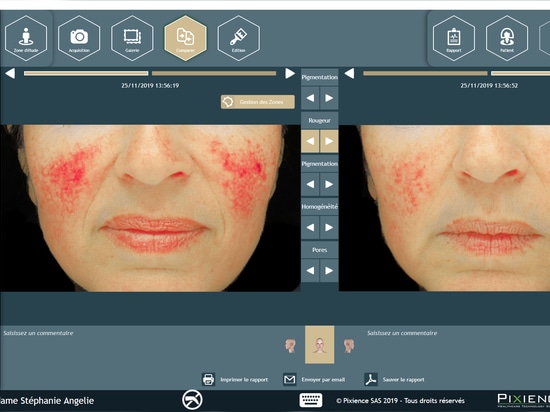Image resolution: width=550 pixels, height=412 pixels.
Task: Click left arrow under top Pigmentation
Action: (310, 98)
